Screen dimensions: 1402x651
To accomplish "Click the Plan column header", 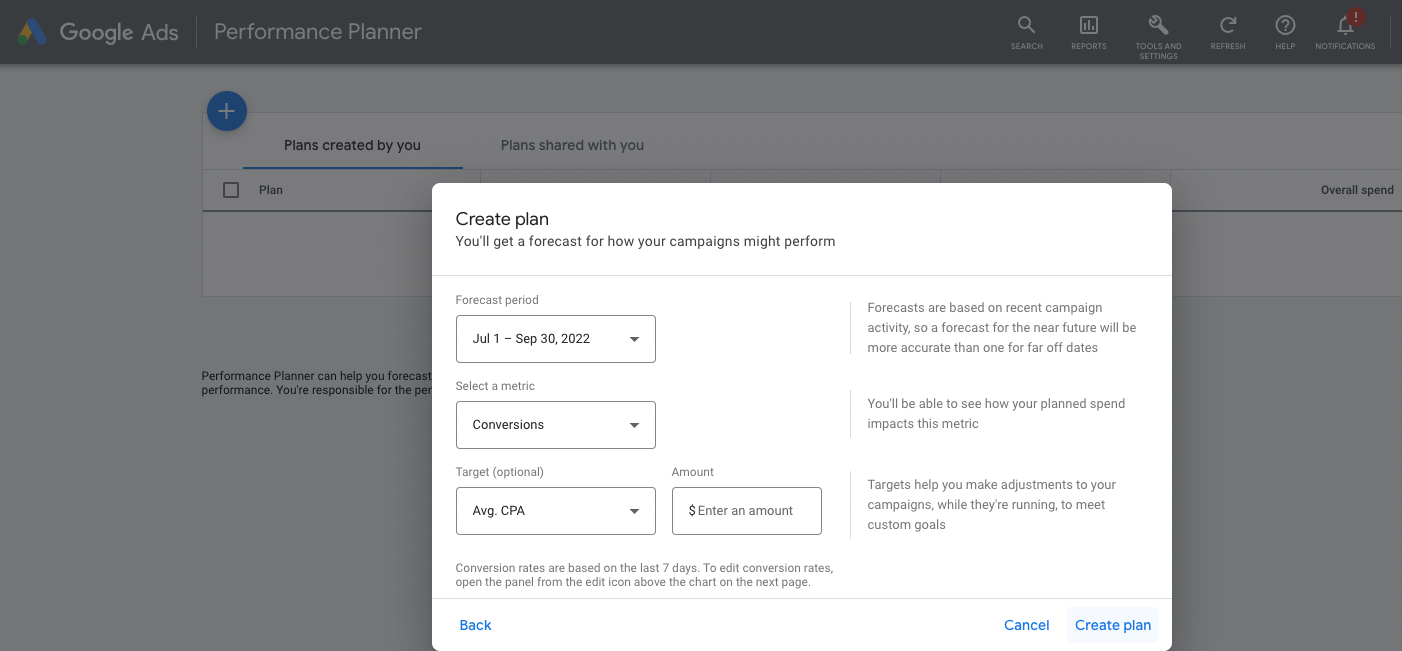I will tap(271, 190).
